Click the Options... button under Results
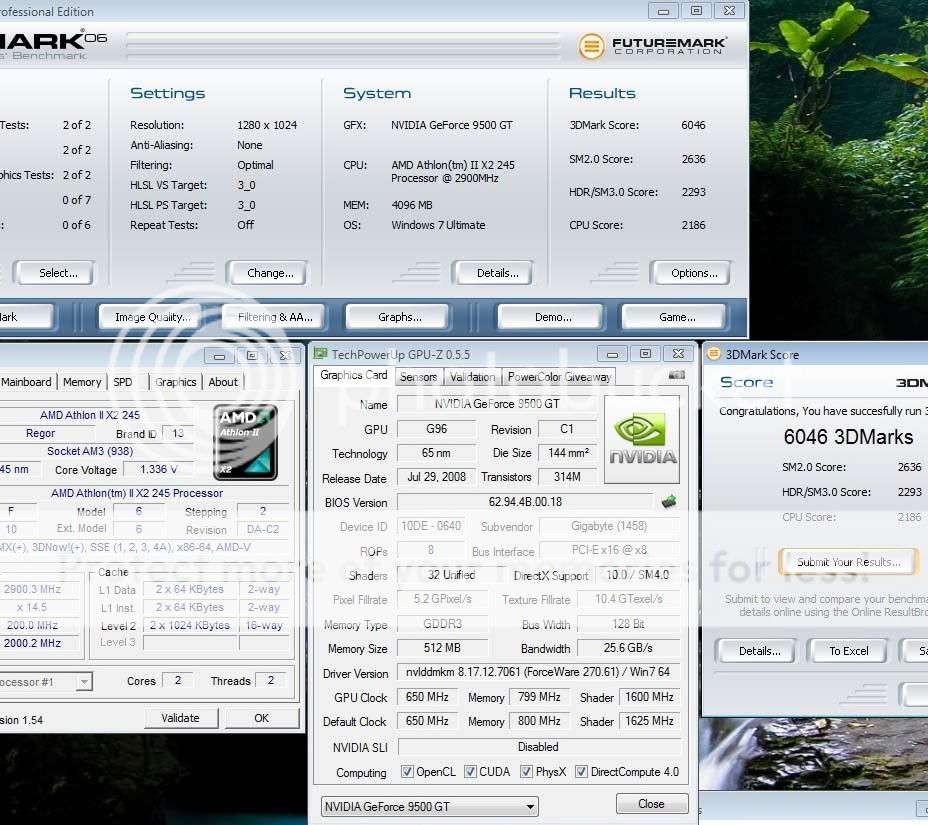 [691, 273]
